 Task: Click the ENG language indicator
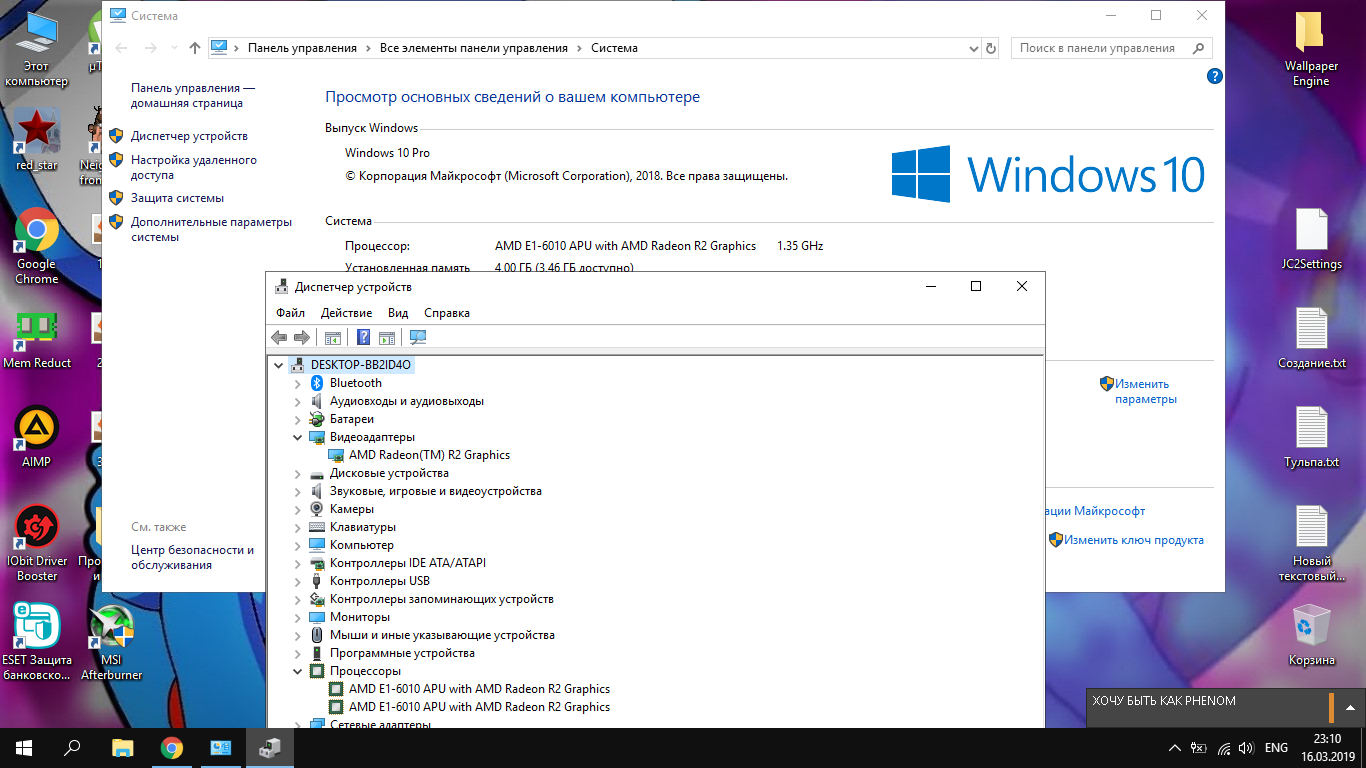click(1276, 748)
